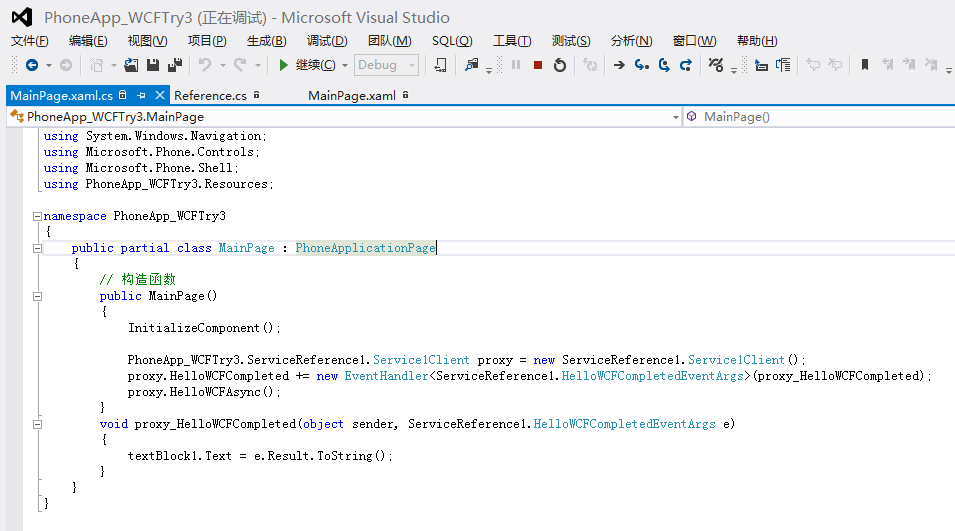Click the Show Next Statement arrow

click(x=619, y=65)
